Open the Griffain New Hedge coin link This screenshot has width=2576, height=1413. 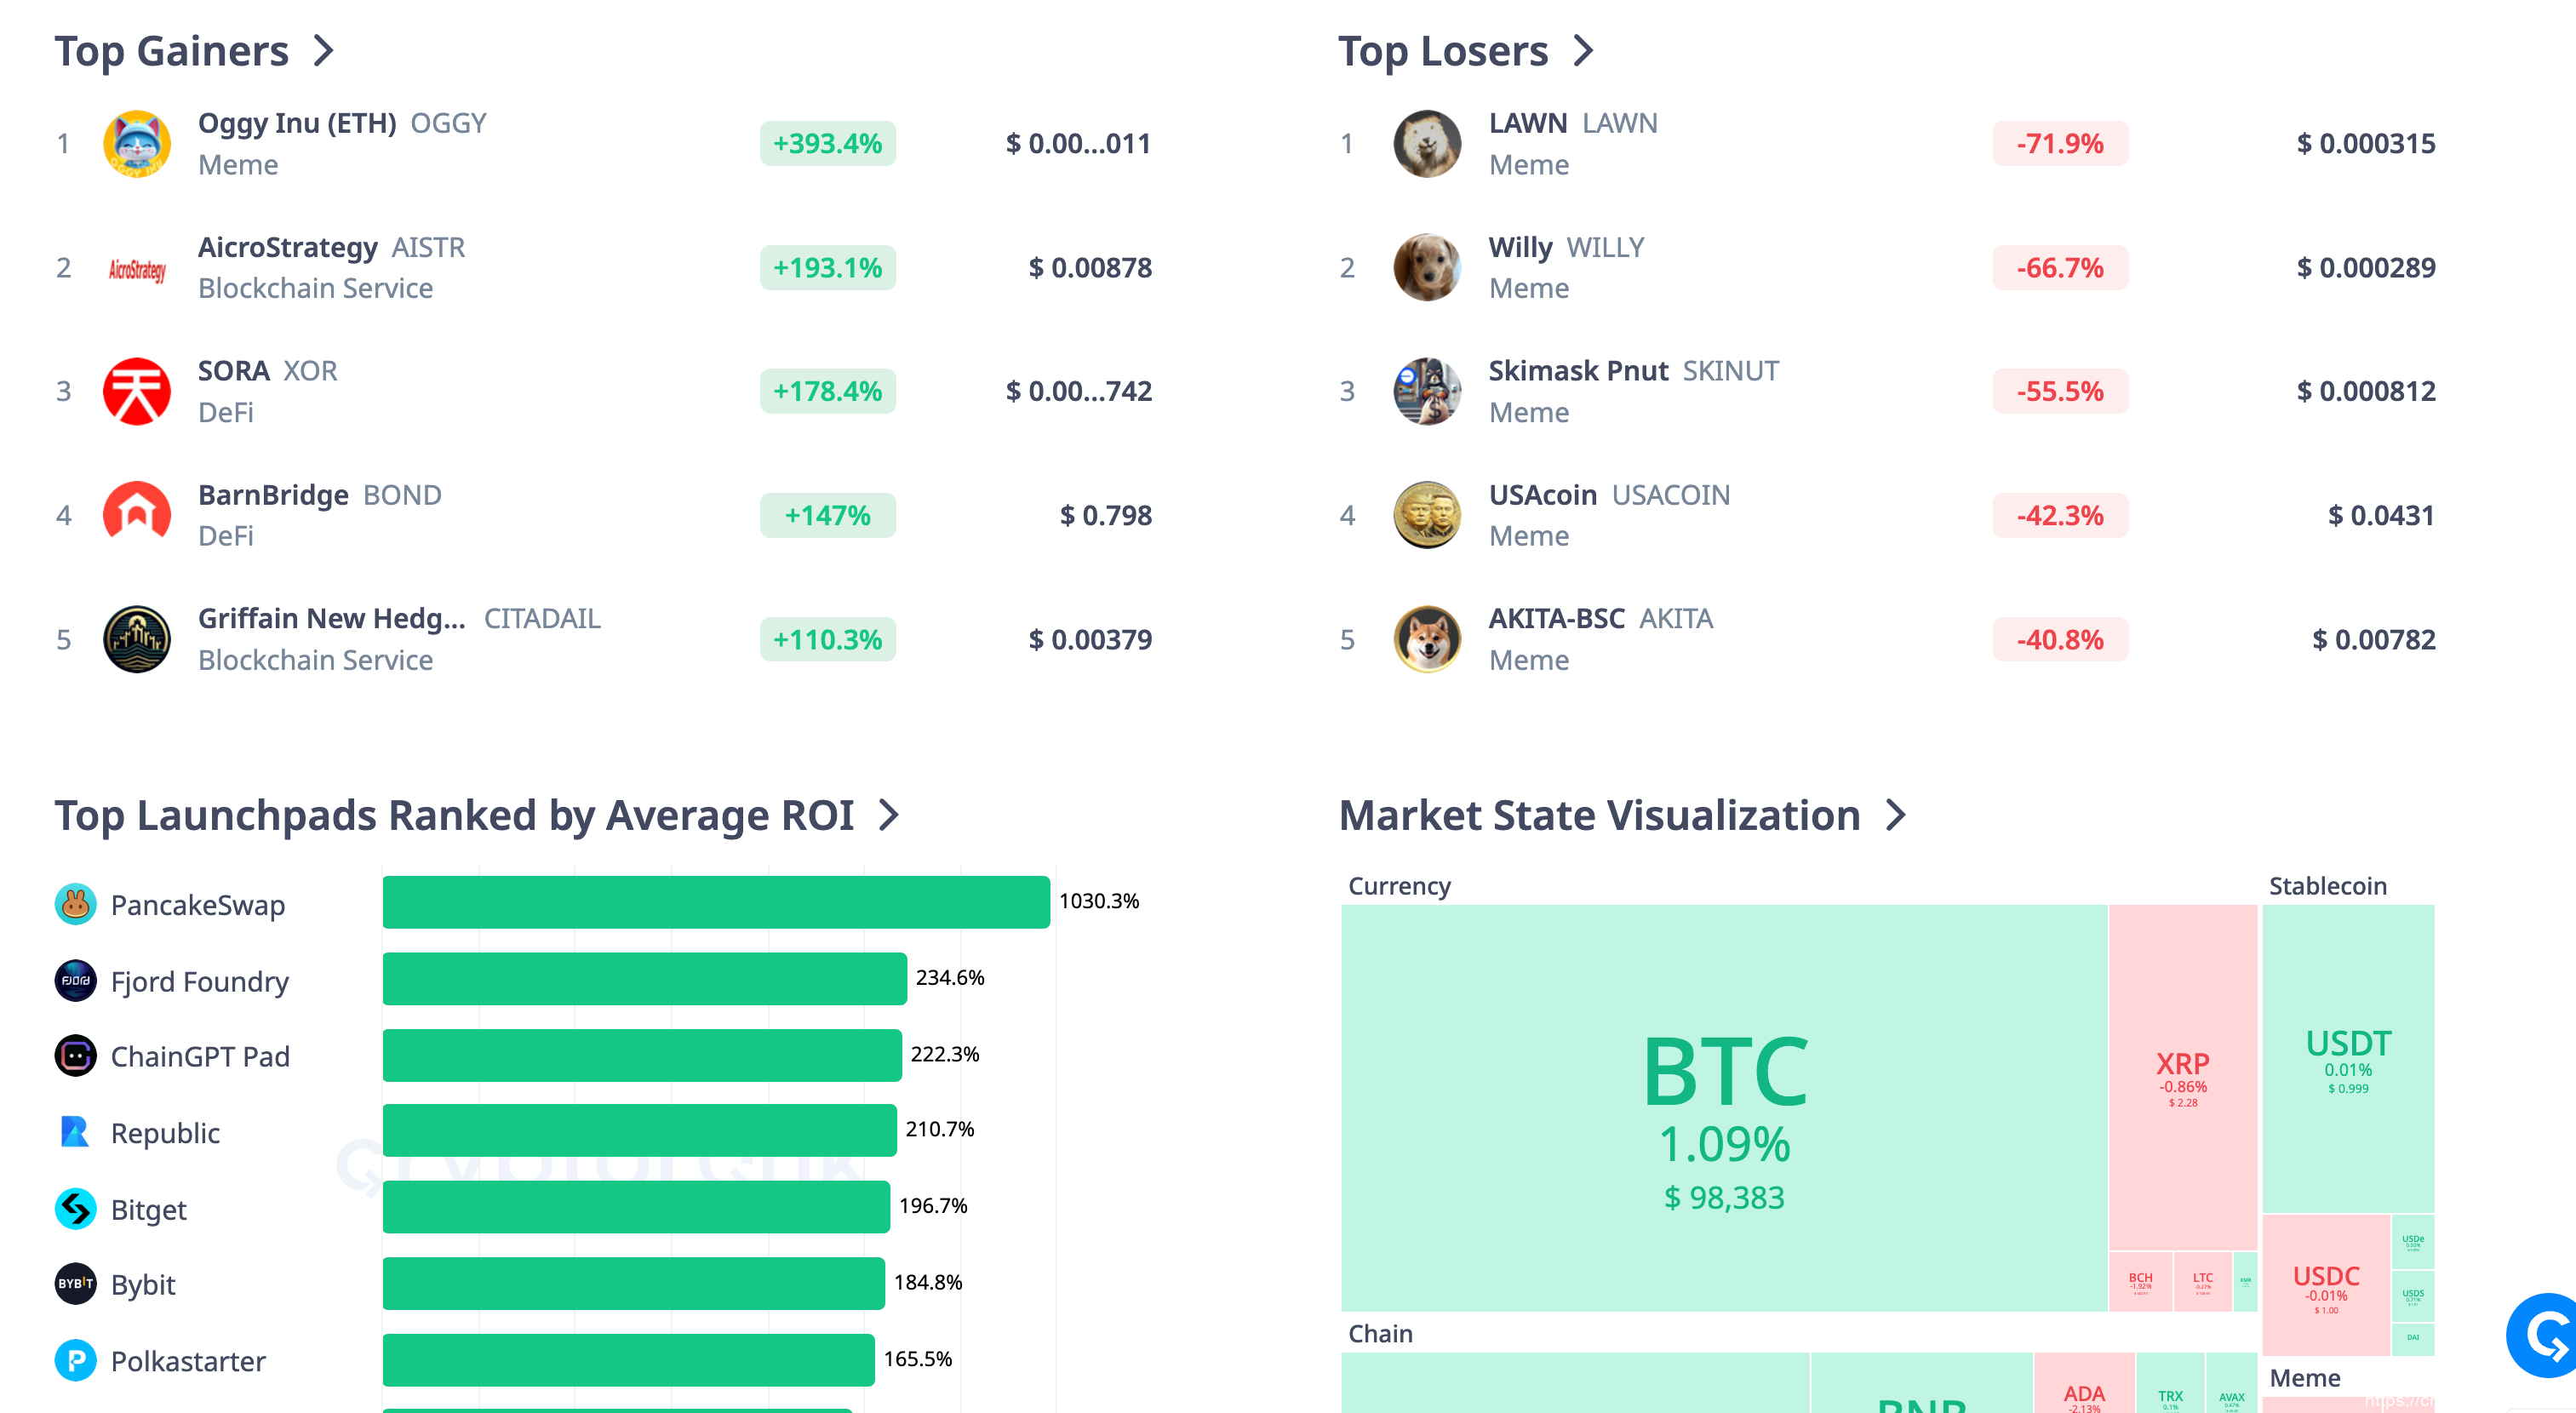[x=331, y=619]
